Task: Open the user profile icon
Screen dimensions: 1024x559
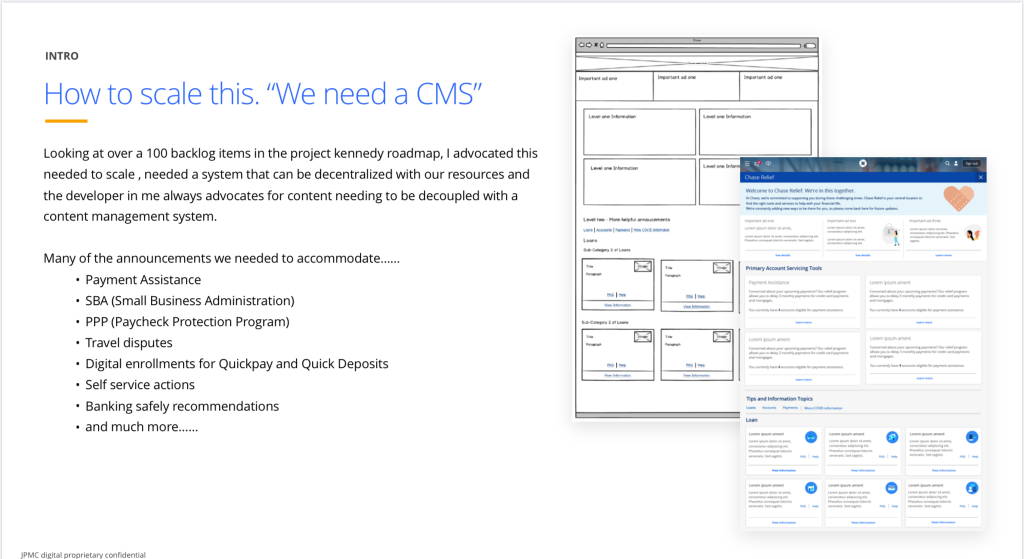Action: pos(956,163)
